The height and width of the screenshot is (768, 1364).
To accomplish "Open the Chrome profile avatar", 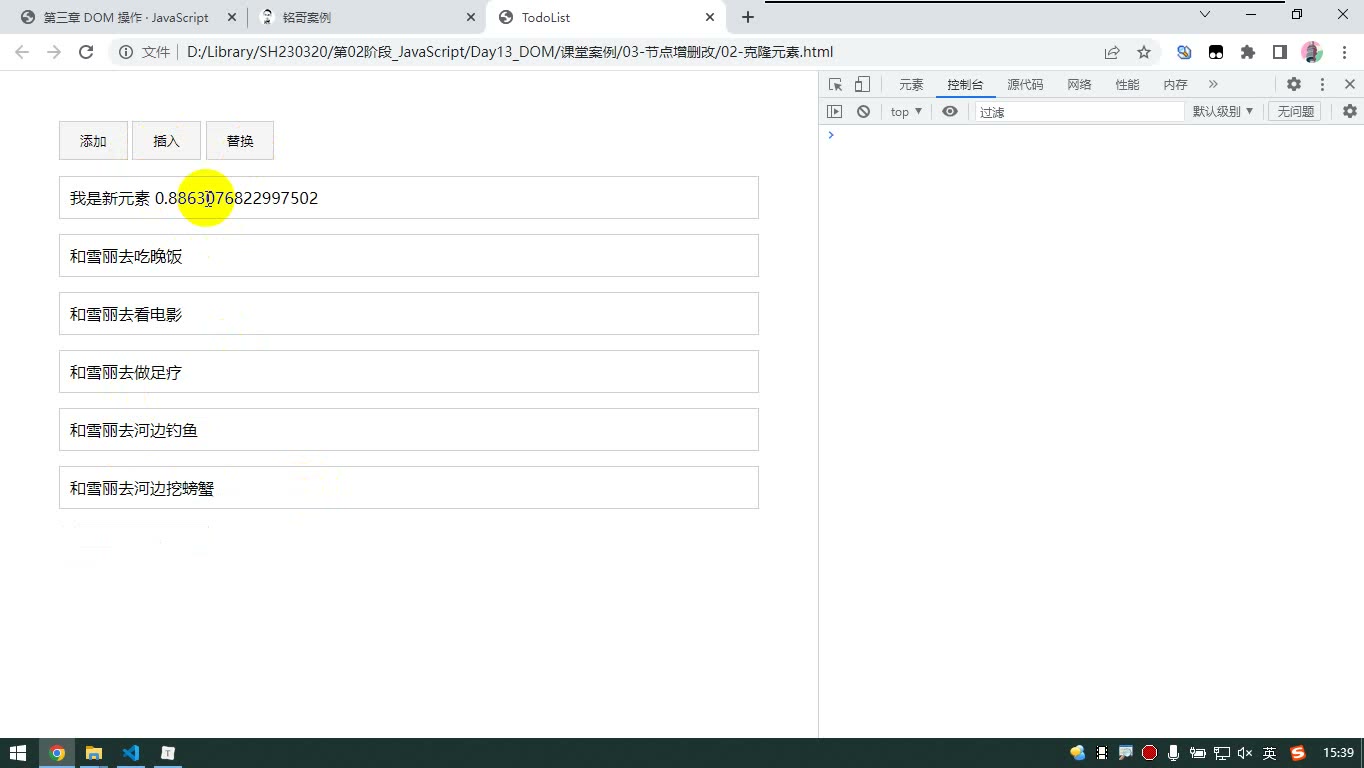I will [x=1312, y=52].
